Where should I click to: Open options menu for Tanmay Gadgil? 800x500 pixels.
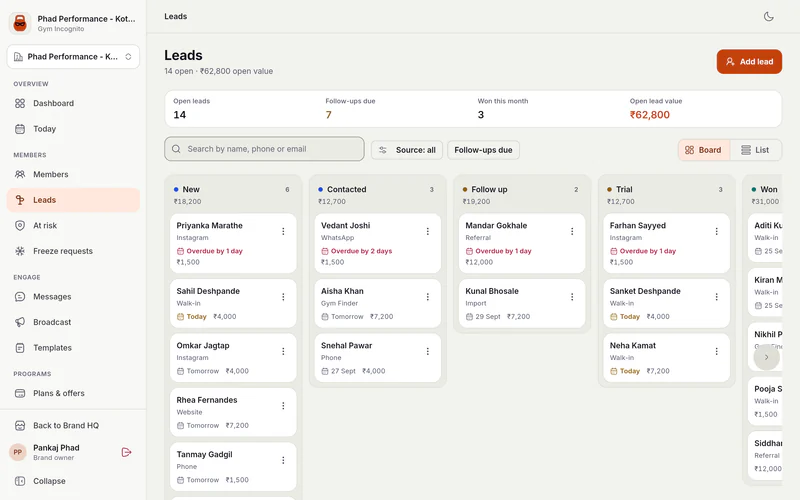click(x=283, y=460)
